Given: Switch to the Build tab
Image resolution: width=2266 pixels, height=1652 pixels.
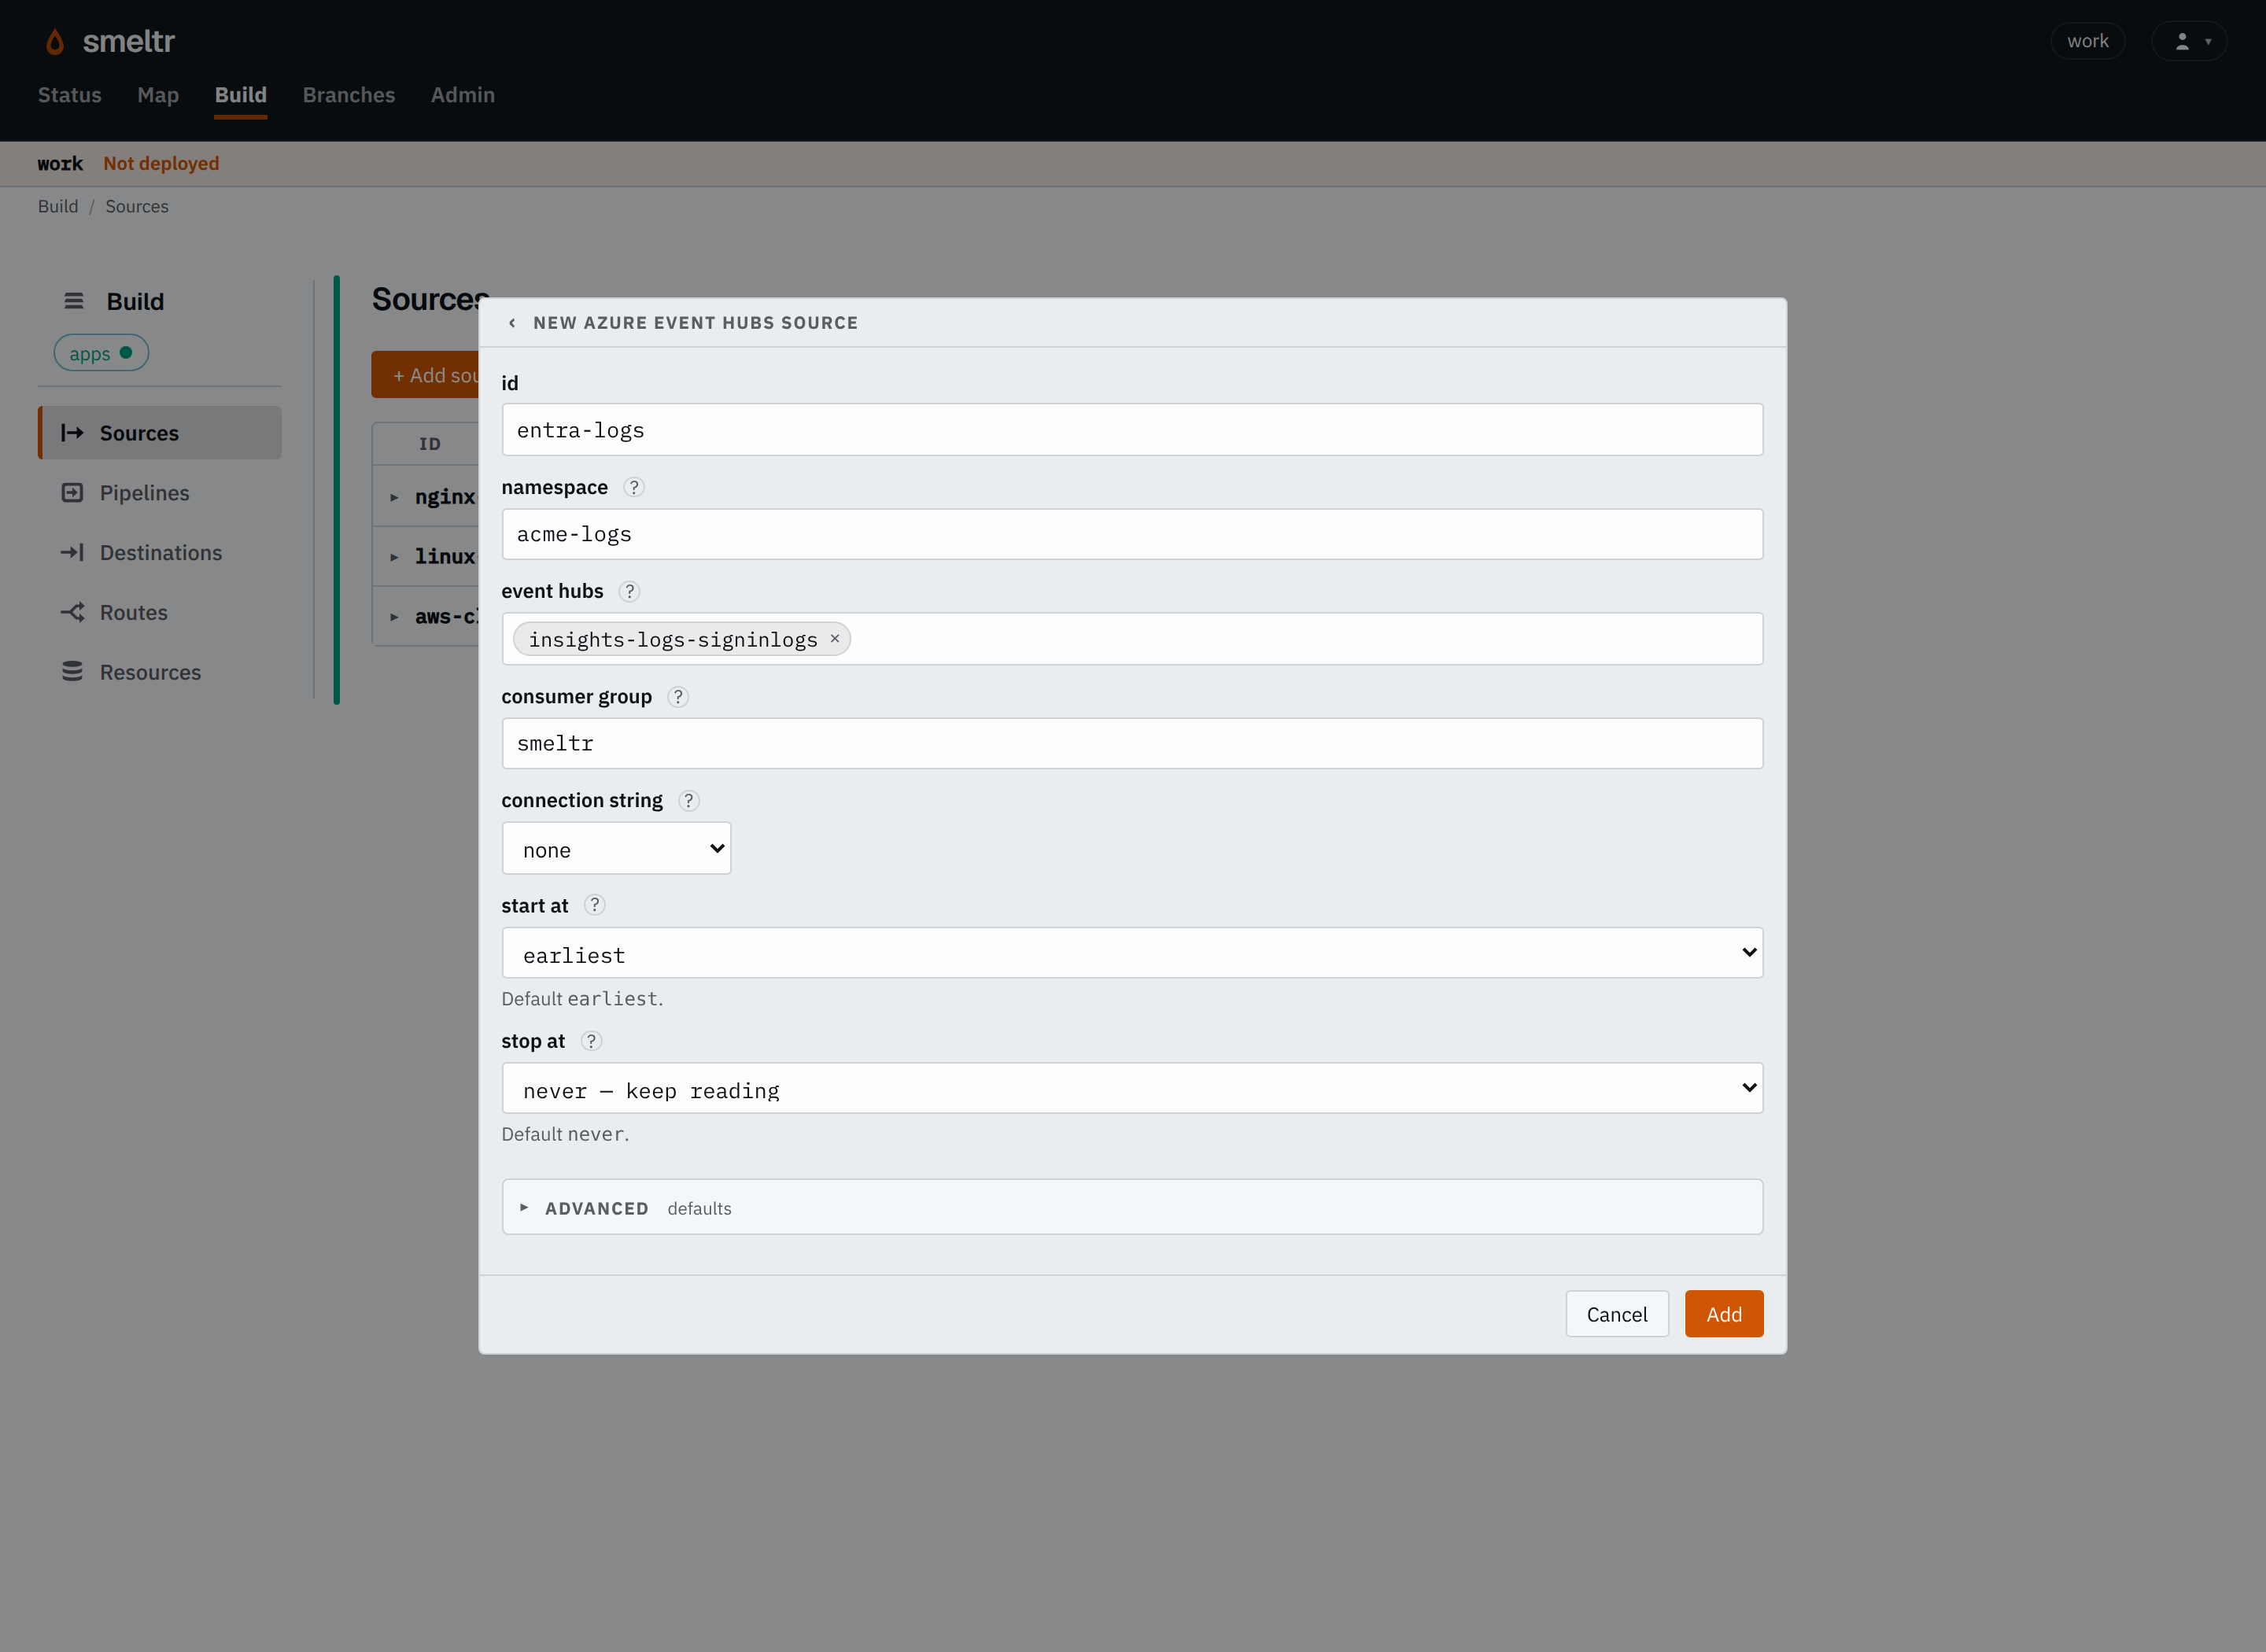Looking at the screenshot, I should pyautogui.click(x=241, y=95).
